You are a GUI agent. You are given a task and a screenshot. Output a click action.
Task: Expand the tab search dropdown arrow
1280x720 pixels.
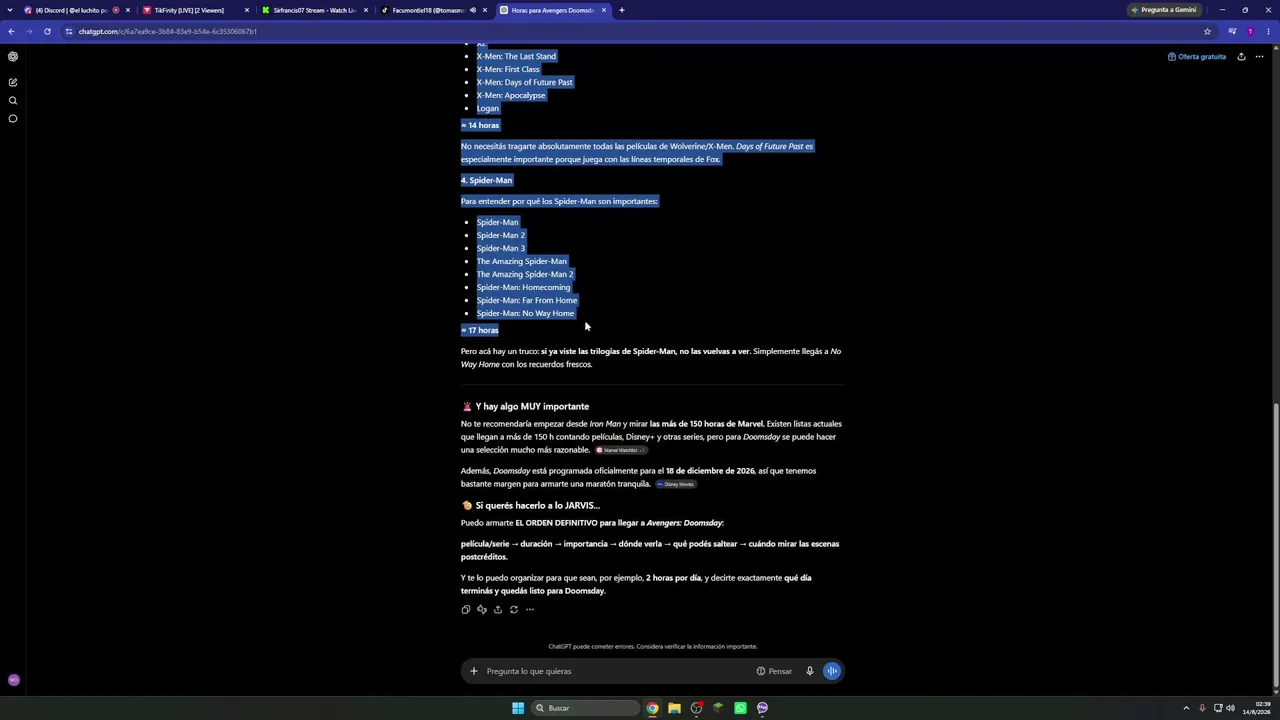click(11, 10)
